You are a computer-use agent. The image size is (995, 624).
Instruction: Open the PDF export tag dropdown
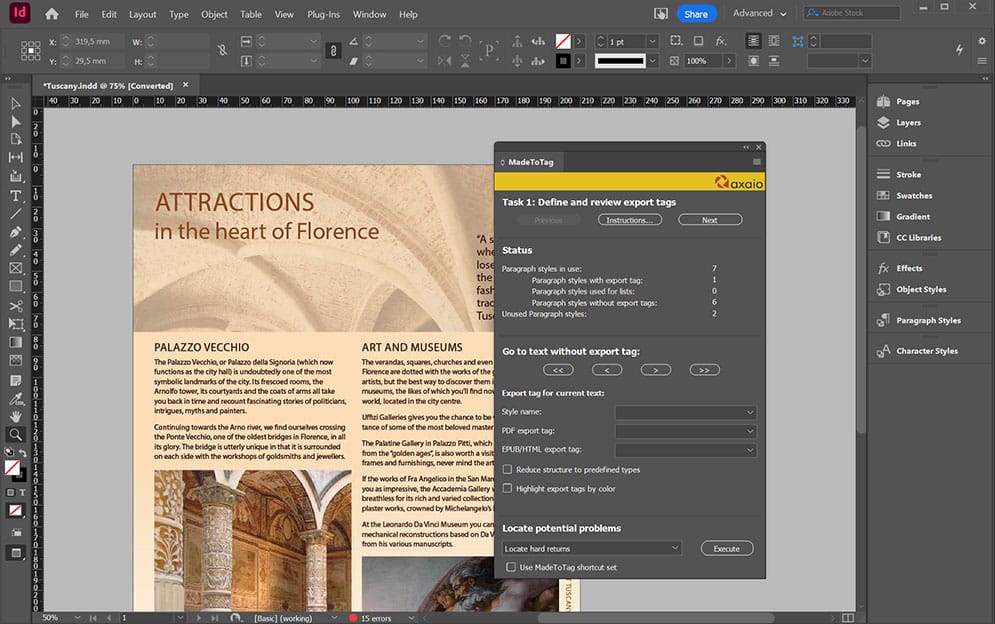(x=685, y=431)
